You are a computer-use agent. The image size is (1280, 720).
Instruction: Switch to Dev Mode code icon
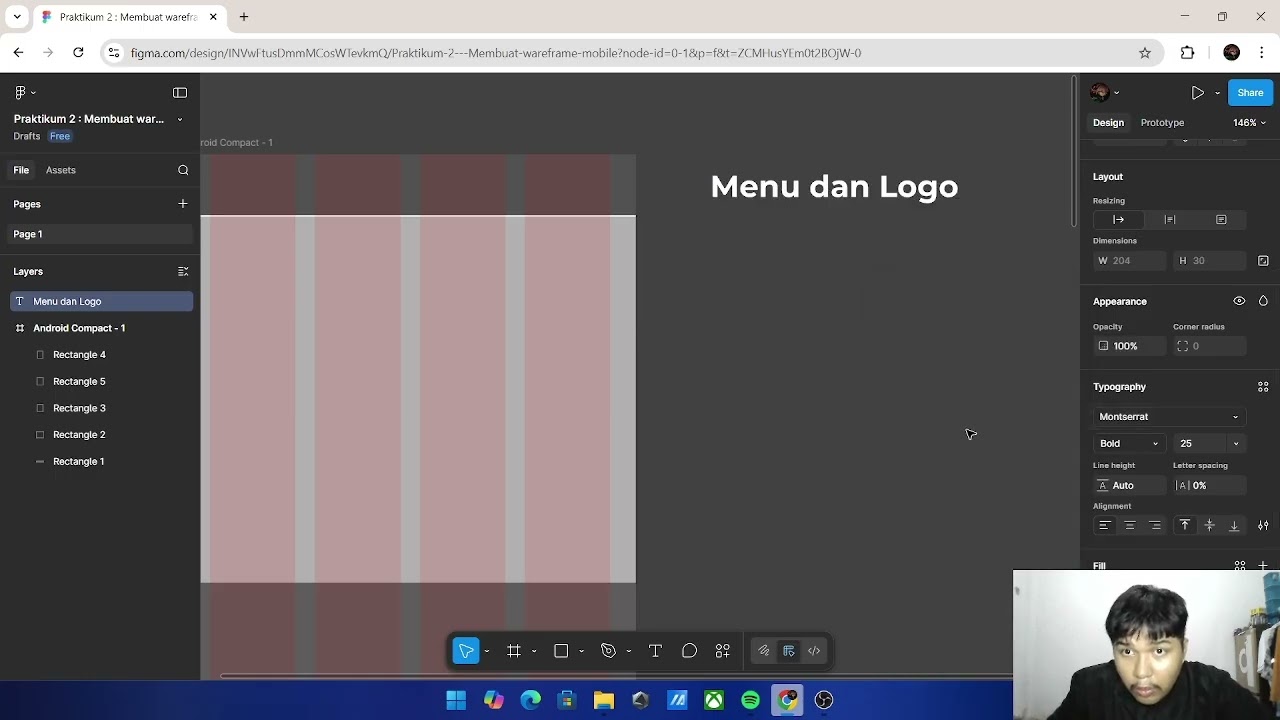click(814, 651)
